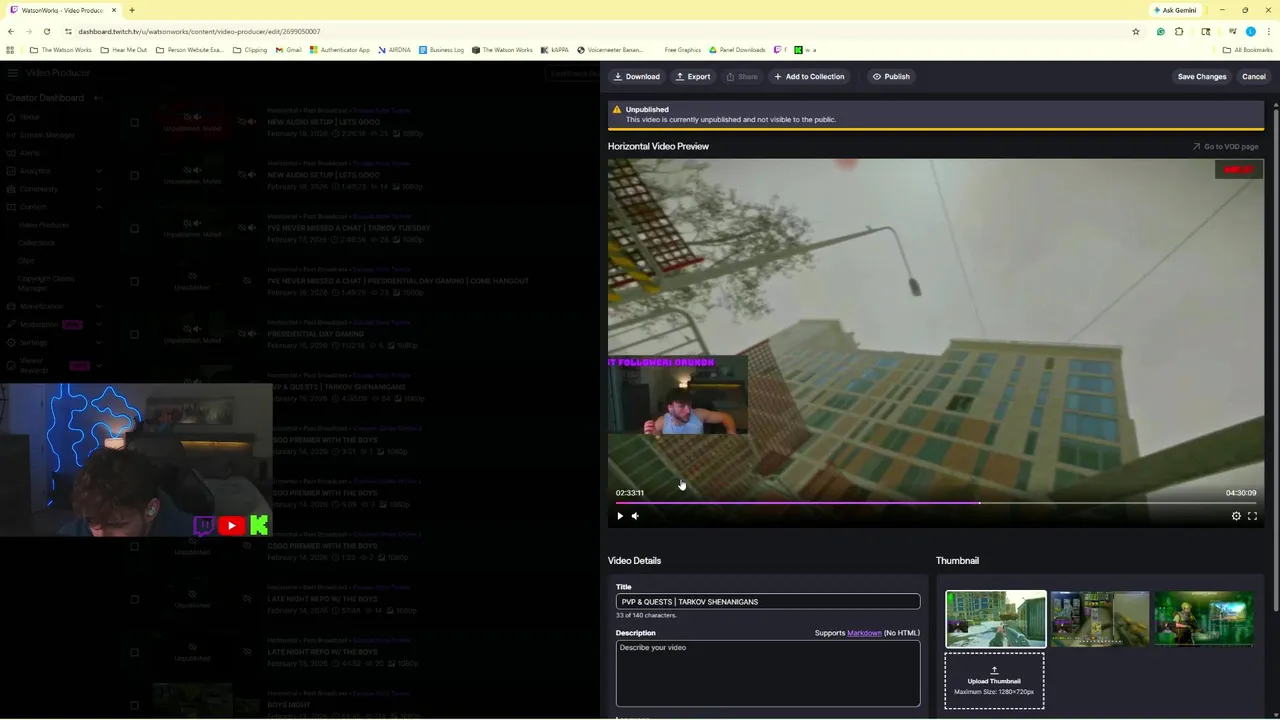The image size is (1280, 720).
Task: Open the Chrome profile avatar
Action: click(1250, 32)
